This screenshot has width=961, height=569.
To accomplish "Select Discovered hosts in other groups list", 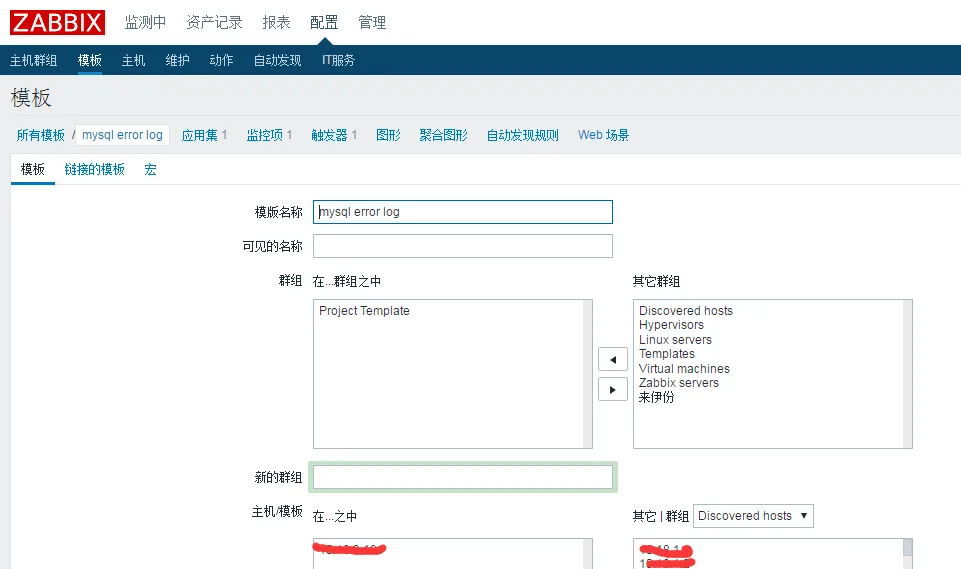I will click(x=686, y=311).
